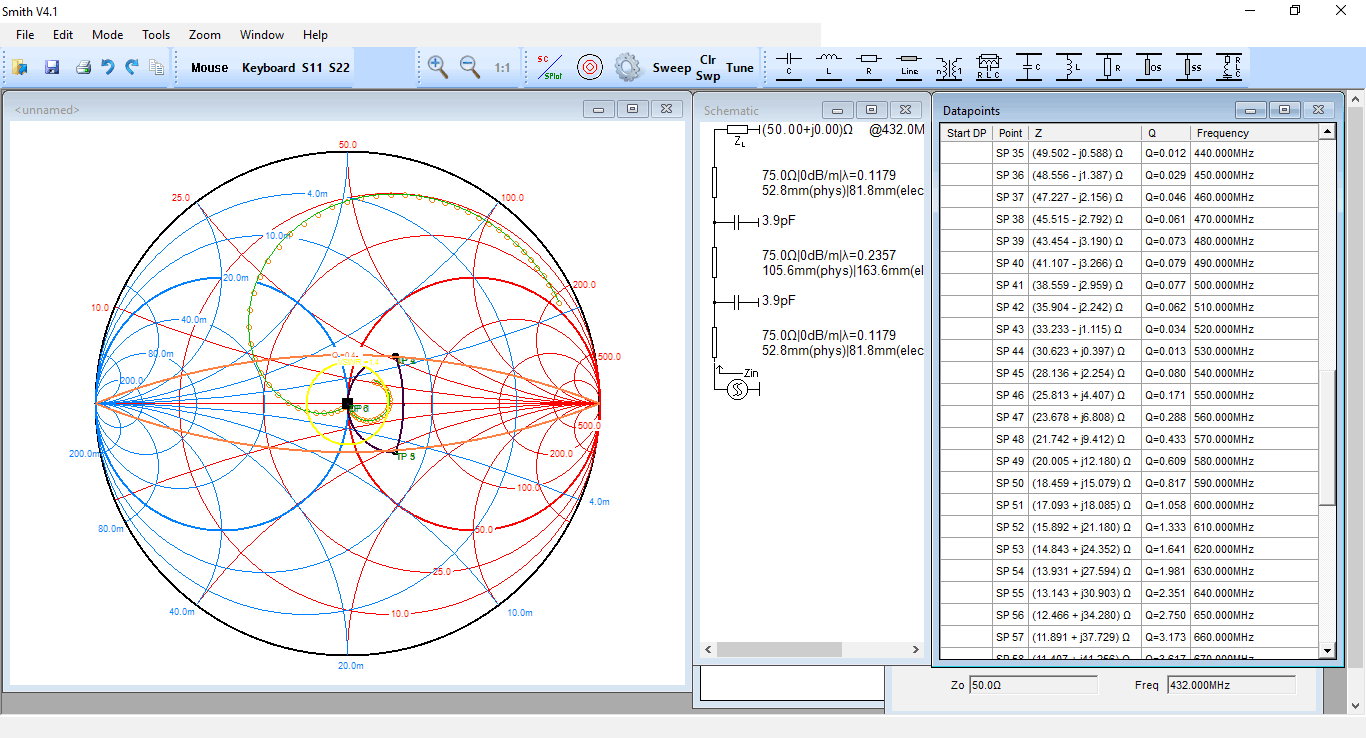Viewport: 1366px width, 738px height.
Task: Add a series resistor component
Action: (869, 67)
